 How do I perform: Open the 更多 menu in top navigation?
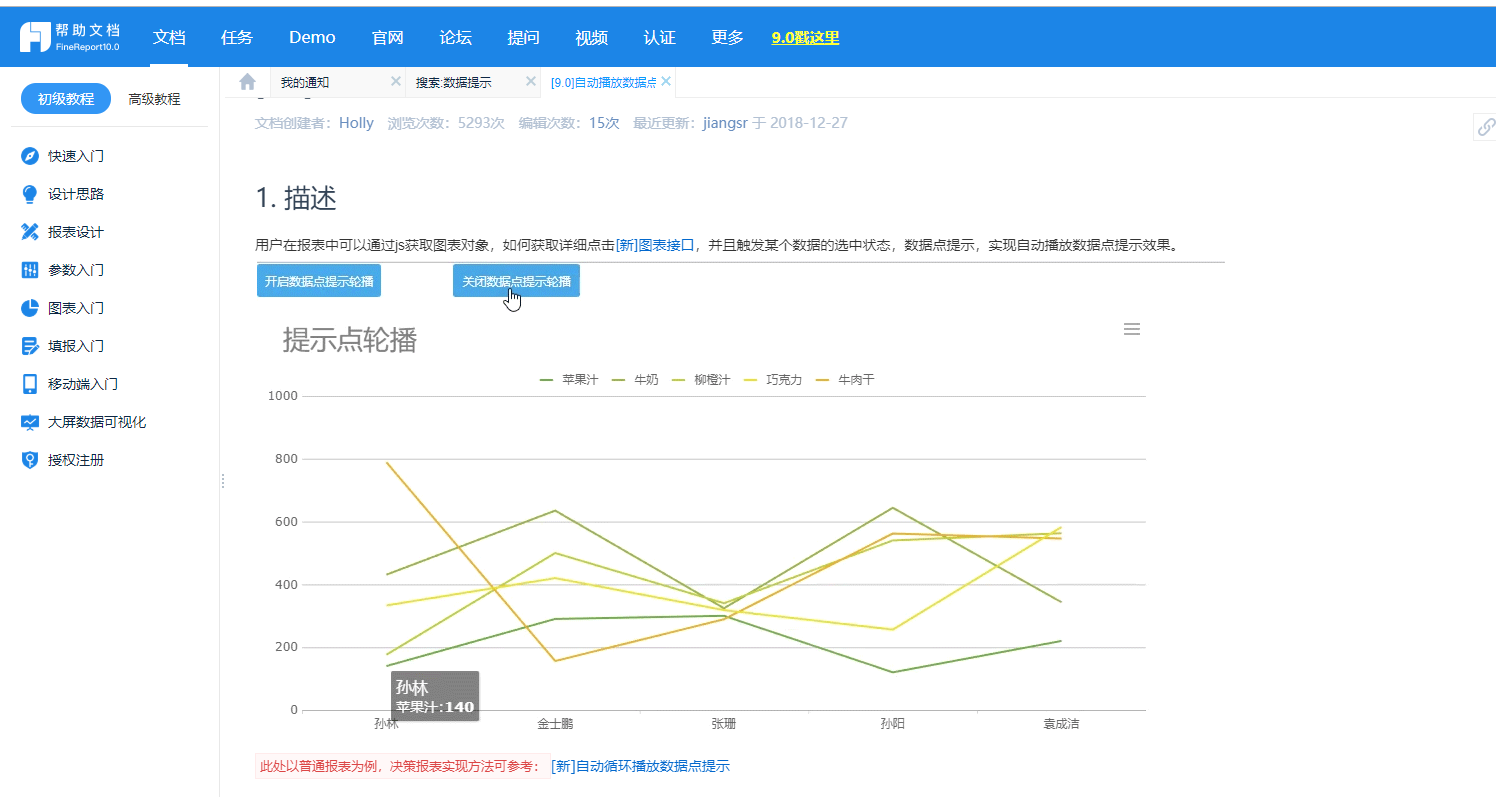[727, 37]
